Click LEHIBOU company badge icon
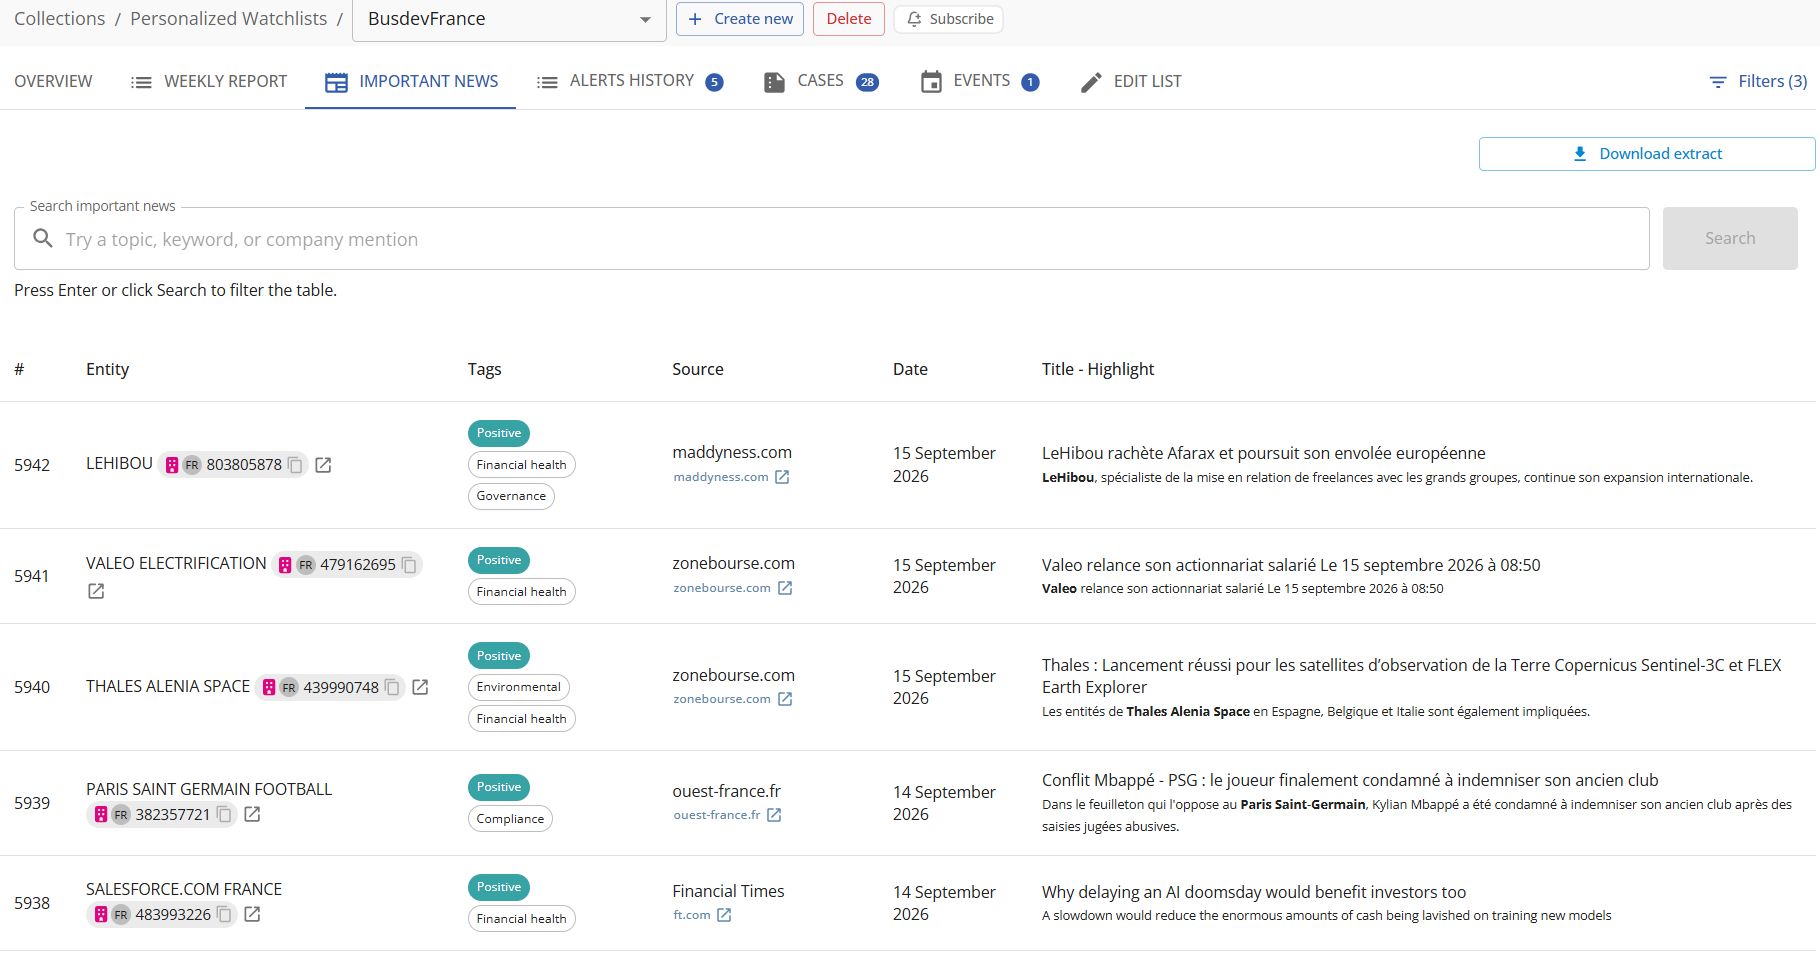1820x958 pixels. (x=172, y=465)
